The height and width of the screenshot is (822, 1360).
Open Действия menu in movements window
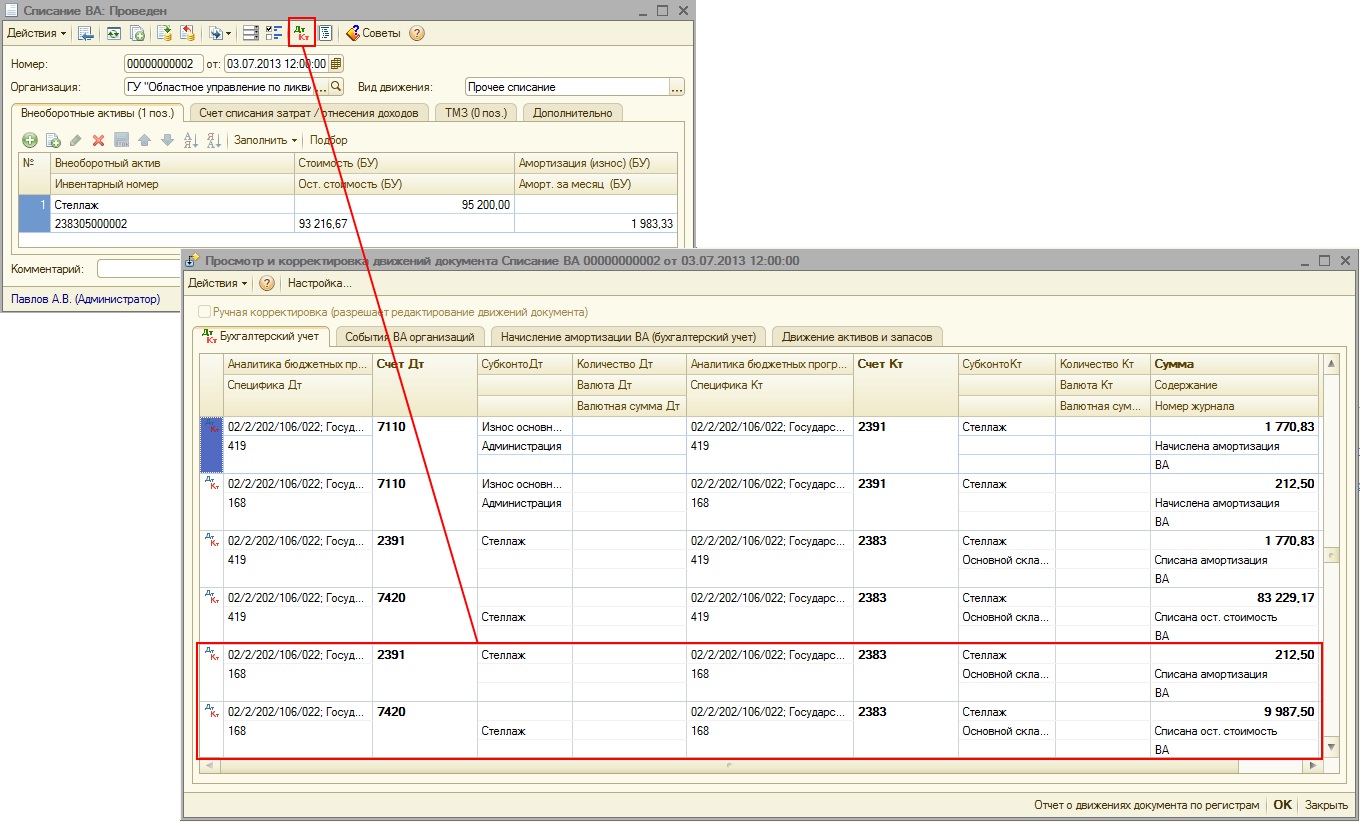[218, 283]
